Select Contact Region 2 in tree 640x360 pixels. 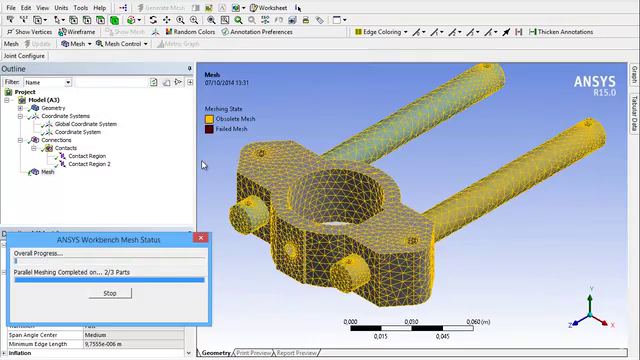click(89, 164)
